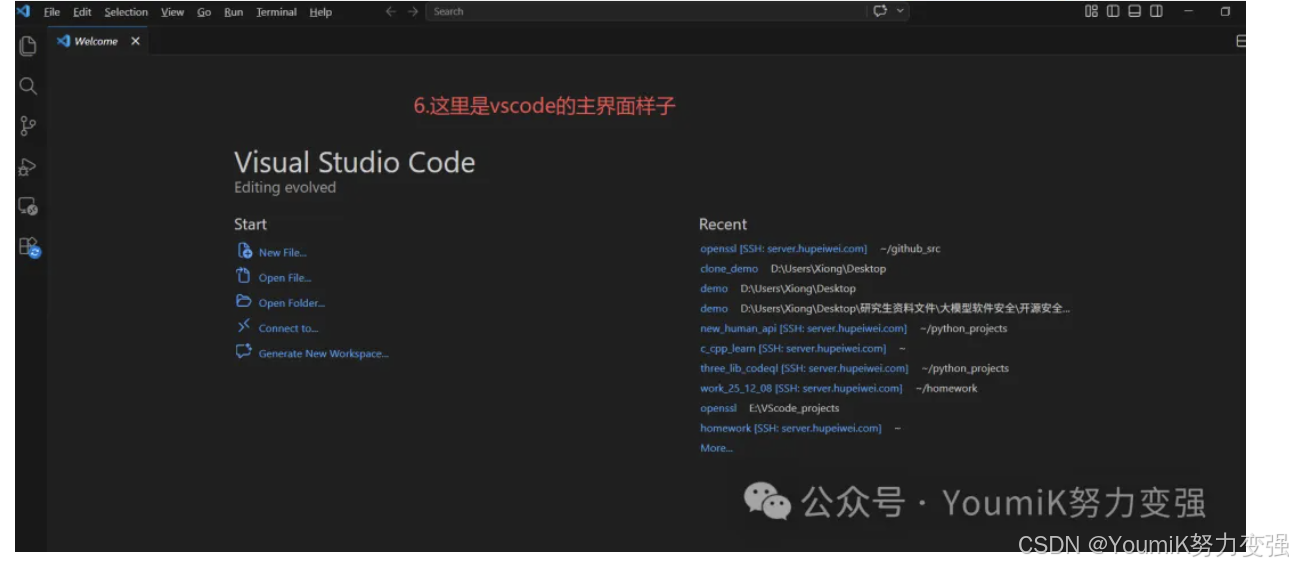Open the Run menu
The image size is (1293, 567).
pos(234,12)
